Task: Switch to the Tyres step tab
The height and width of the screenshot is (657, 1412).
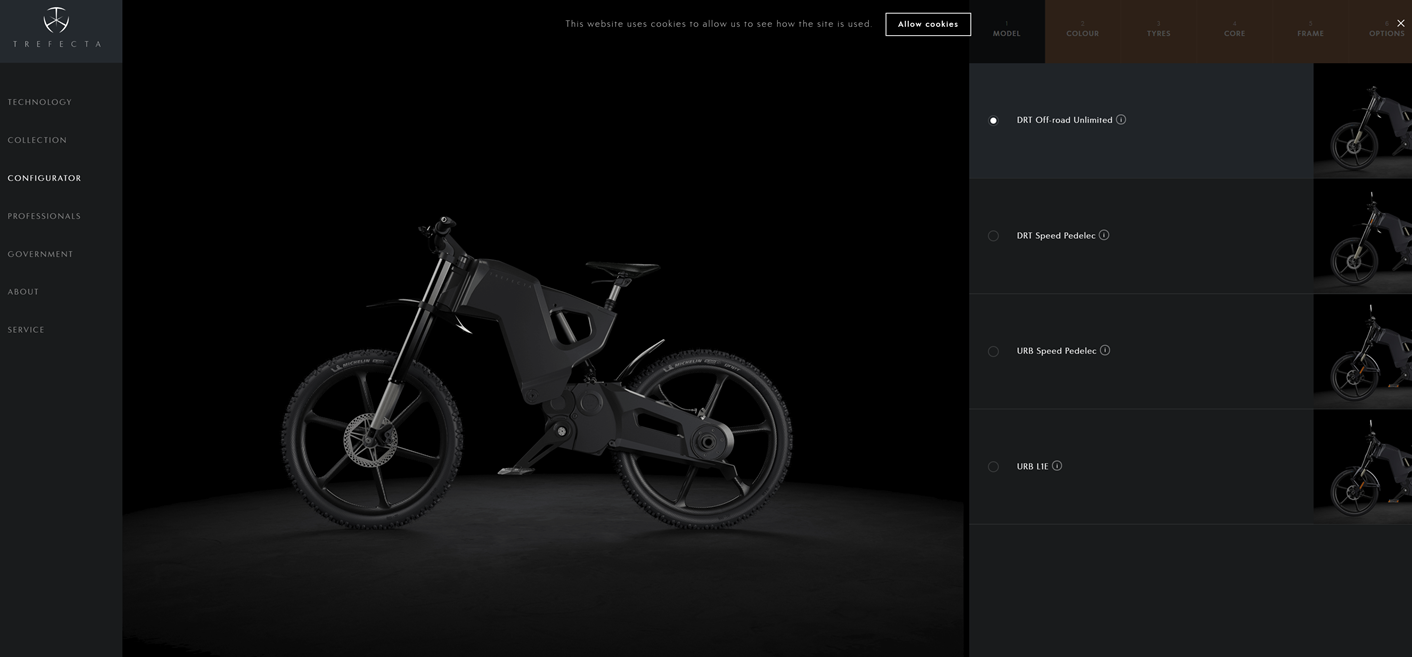Action: coord(1158,32)
